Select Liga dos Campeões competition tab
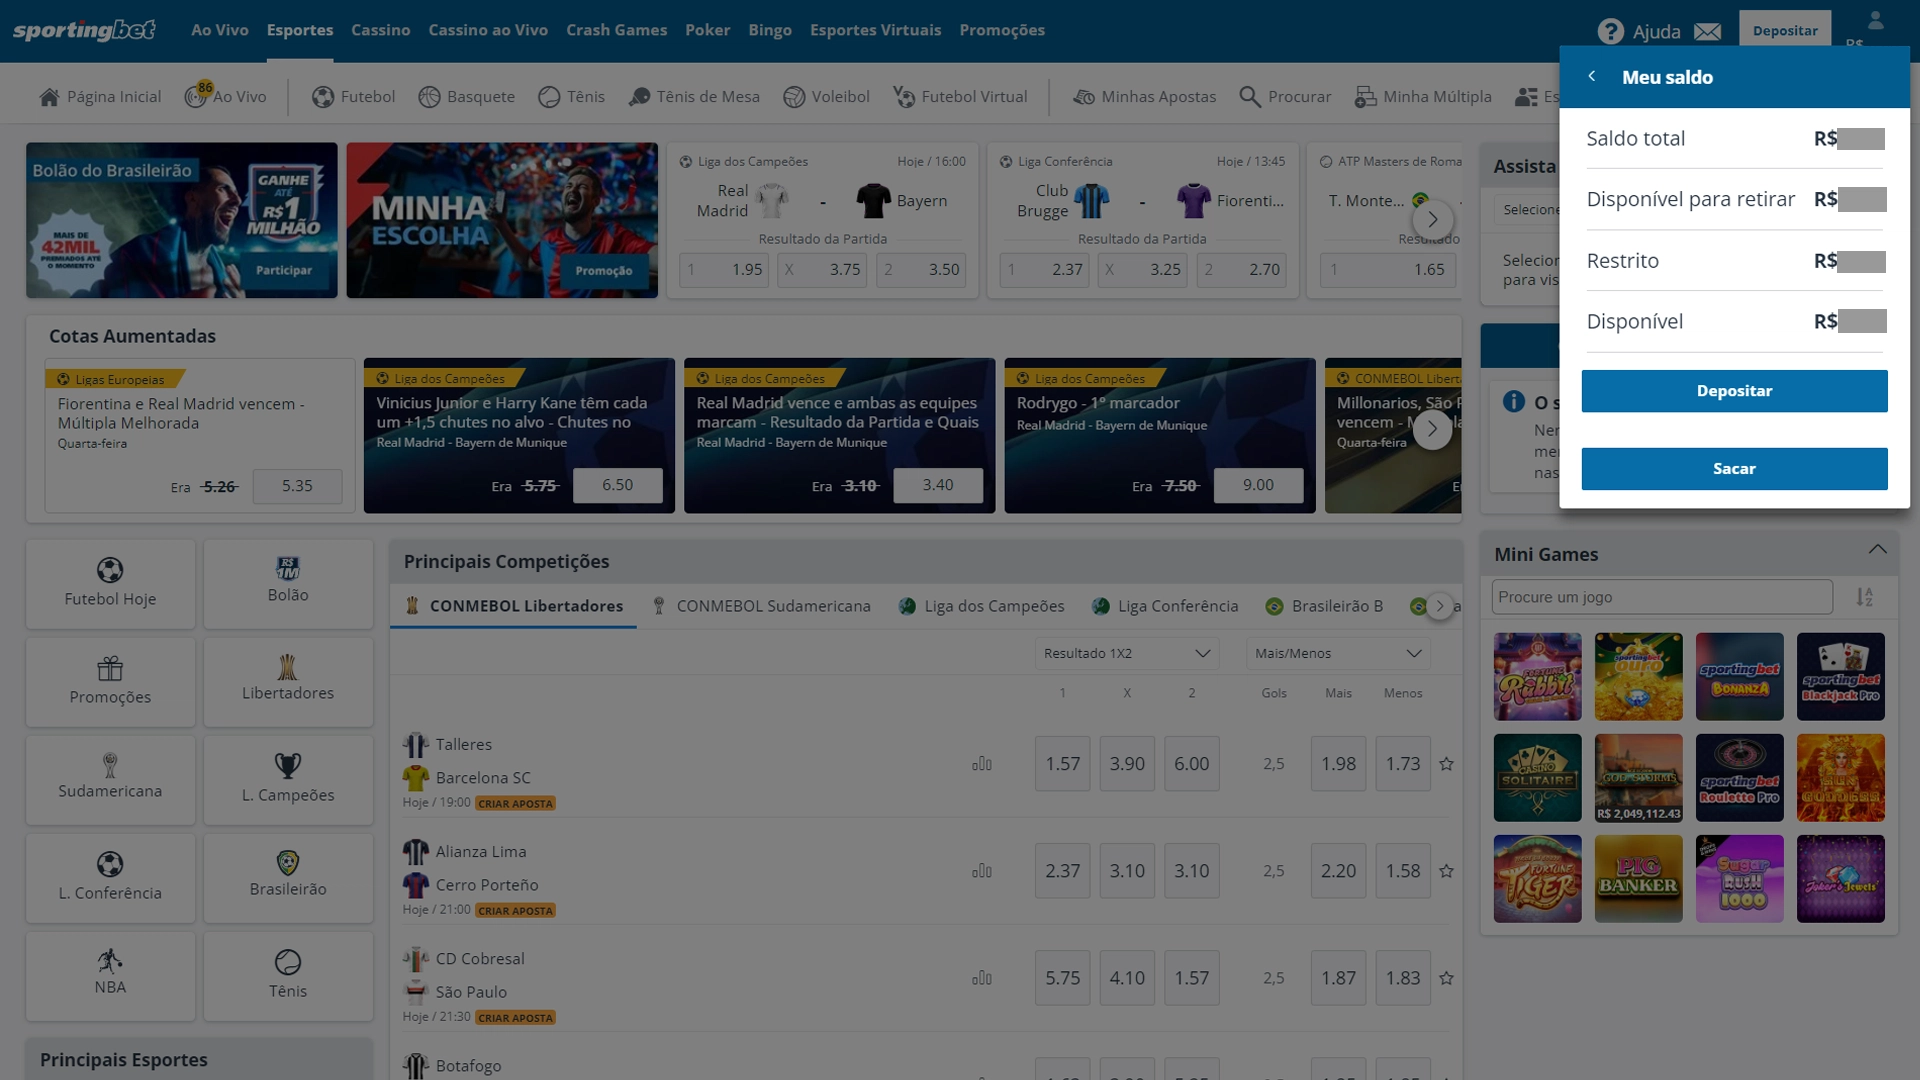The image size is (1920, 1080). (981, 606)
